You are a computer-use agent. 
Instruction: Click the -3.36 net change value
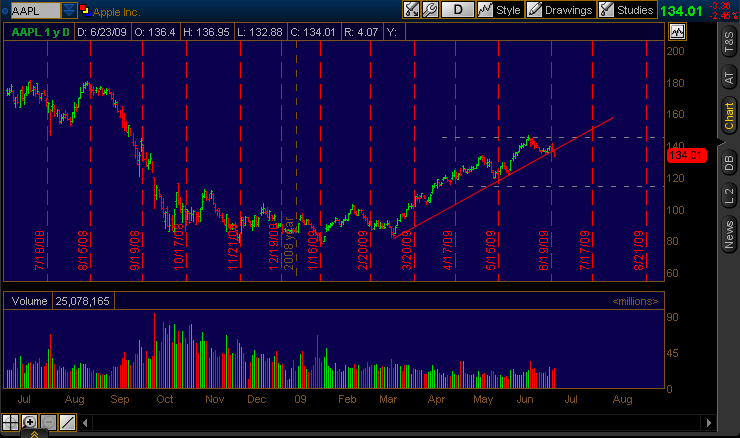(x=721, y=6)
